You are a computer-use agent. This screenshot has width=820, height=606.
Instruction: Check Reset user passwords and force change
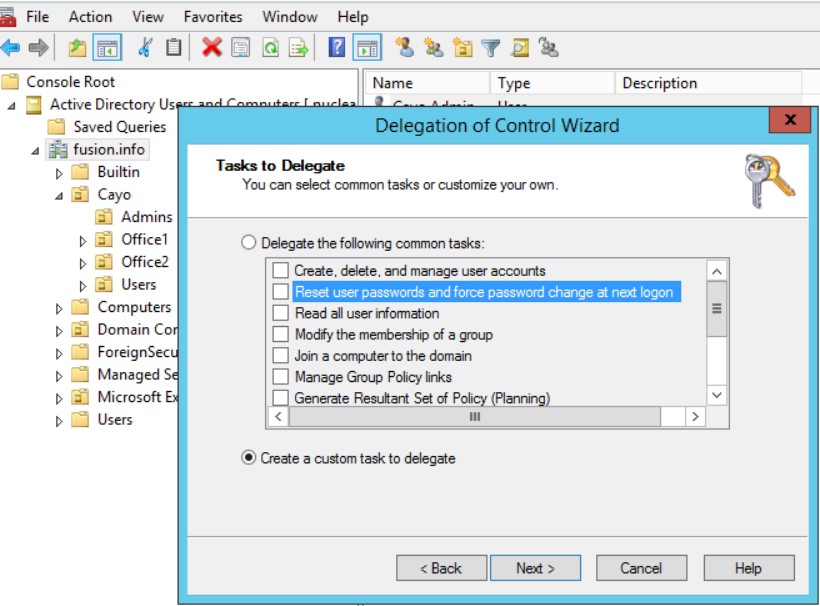(x=281, y=292)
